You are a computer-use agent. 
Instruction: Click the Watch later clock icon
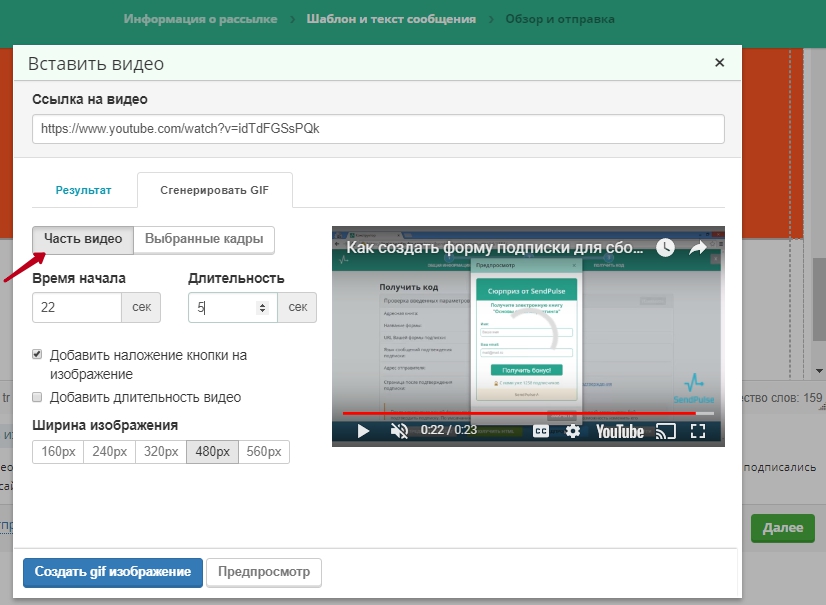pos(665,248)
